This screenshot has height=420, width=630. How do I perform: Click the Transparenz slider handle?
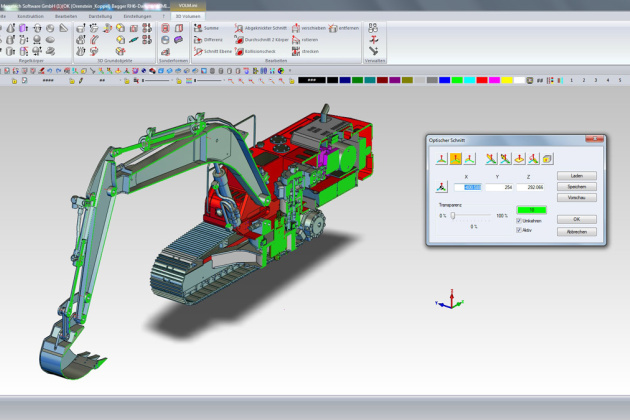[452, 215]
